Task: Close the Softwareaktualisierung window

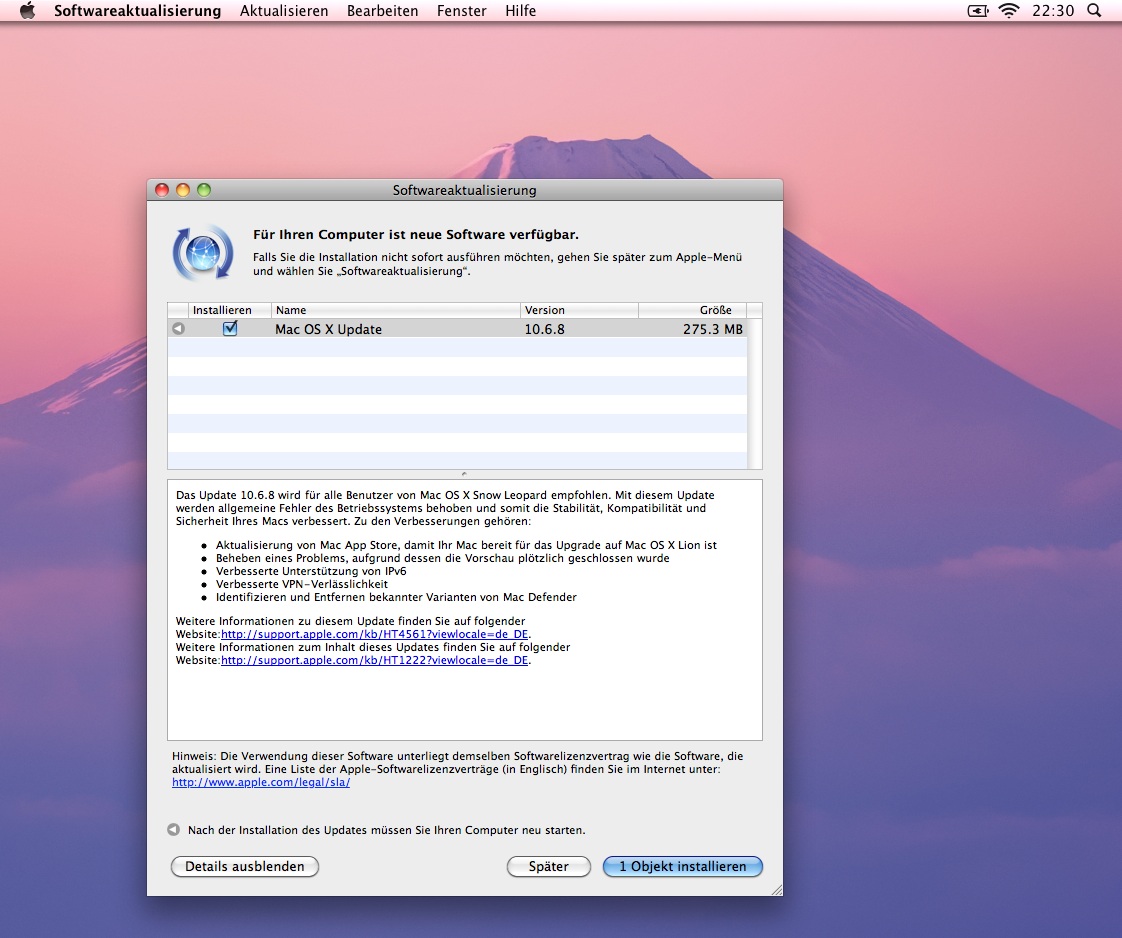Action: tap(162, 190)
